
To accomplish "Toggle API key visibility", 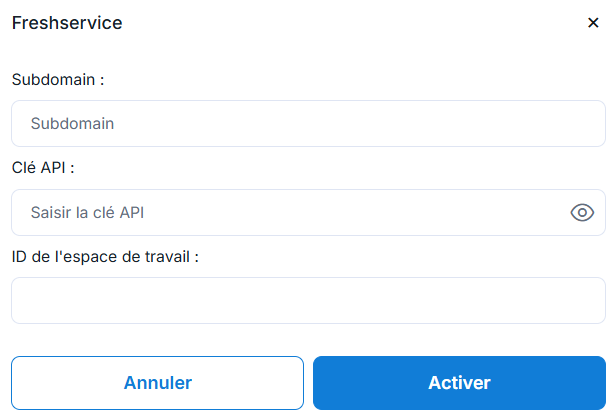I will (582, 212).
